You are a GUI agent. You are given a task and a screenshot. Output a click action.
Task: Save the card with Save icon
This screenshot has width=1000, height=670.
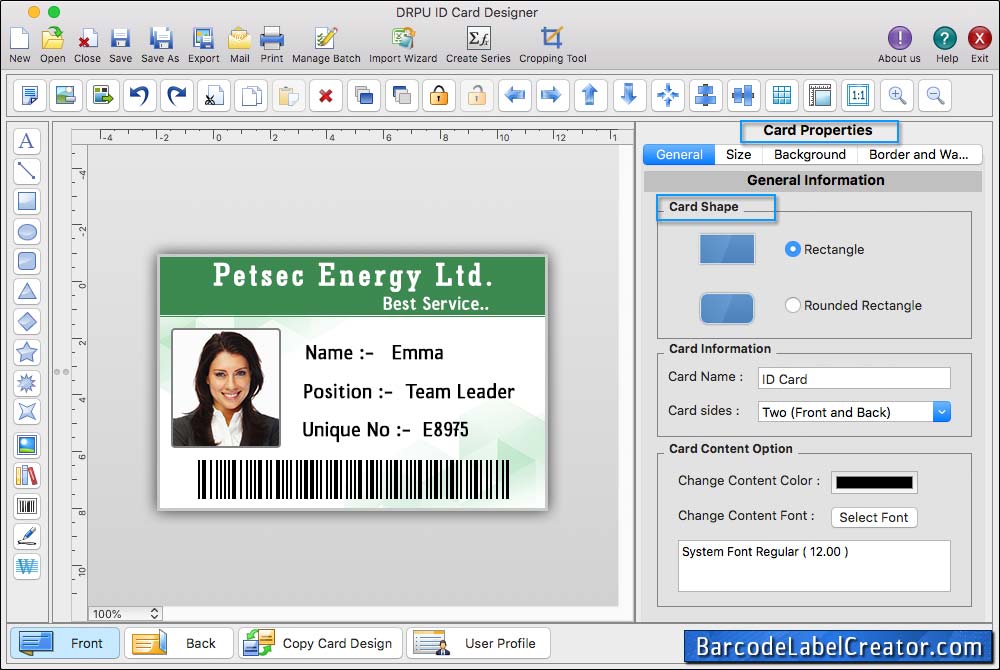pyautogui.click(x=120, y=45)
